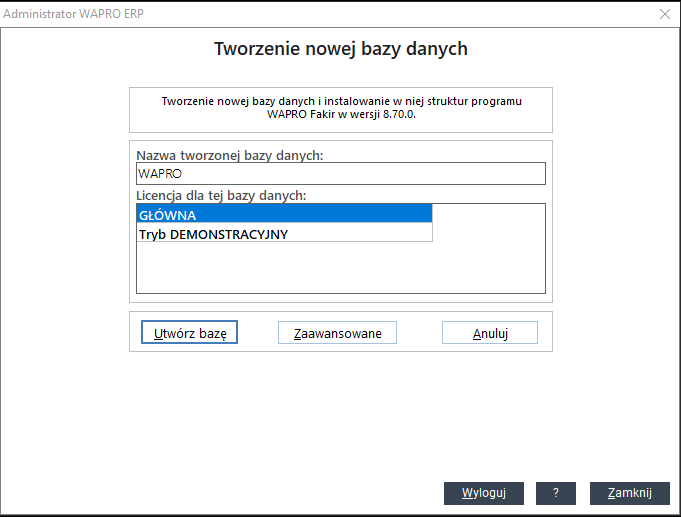Open help with the question mark button
This screenshot has height=517, width=681.
point(556,493)
